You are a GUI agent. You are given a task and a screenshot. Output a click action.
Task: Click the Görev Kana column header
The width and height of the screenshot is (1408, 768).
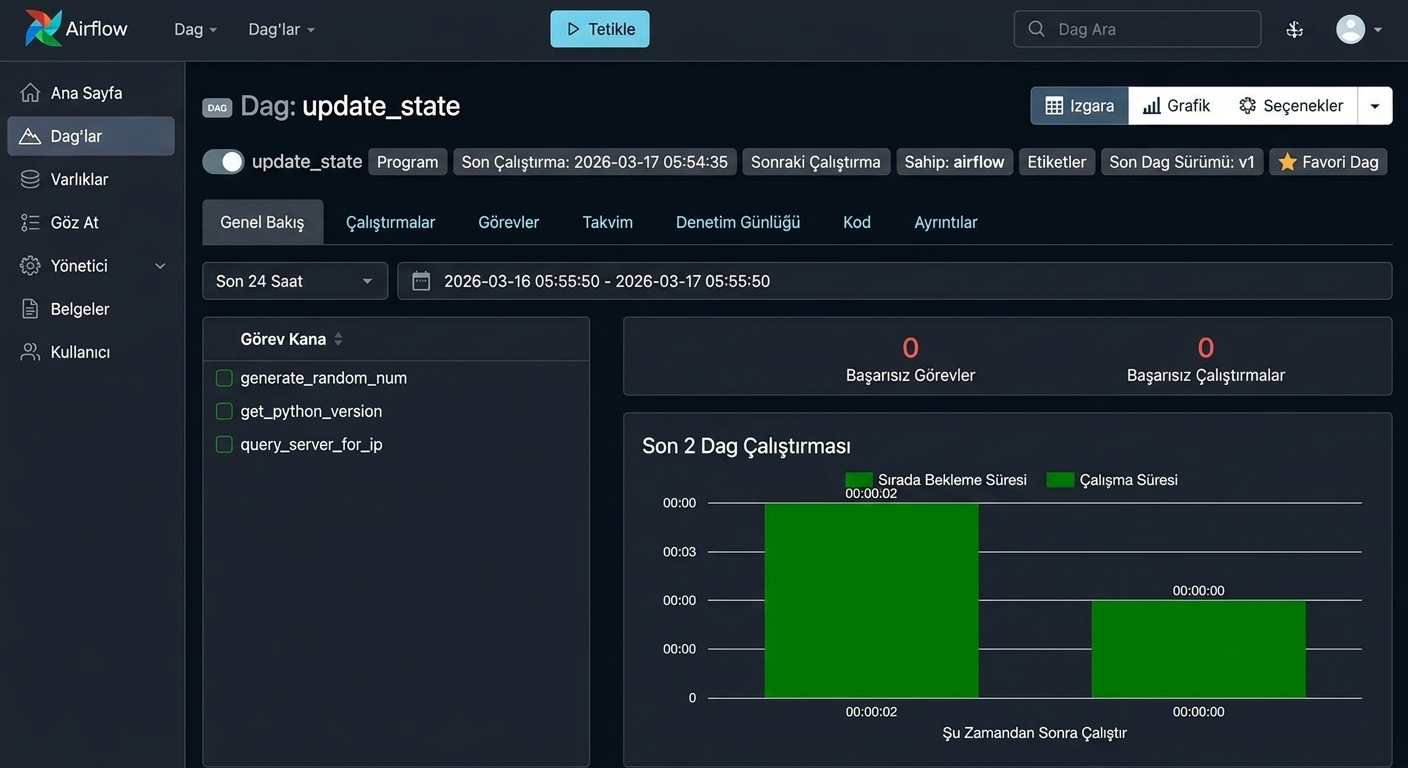point(283,339)
